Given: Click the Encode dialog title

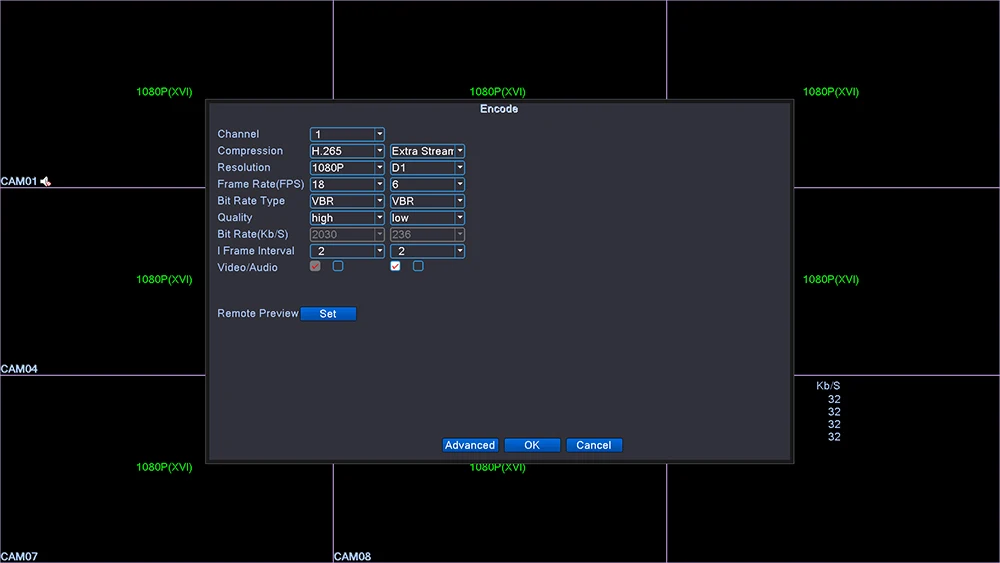Looking at the screenshot, I should pyautogui.click(x=499, y=109).
